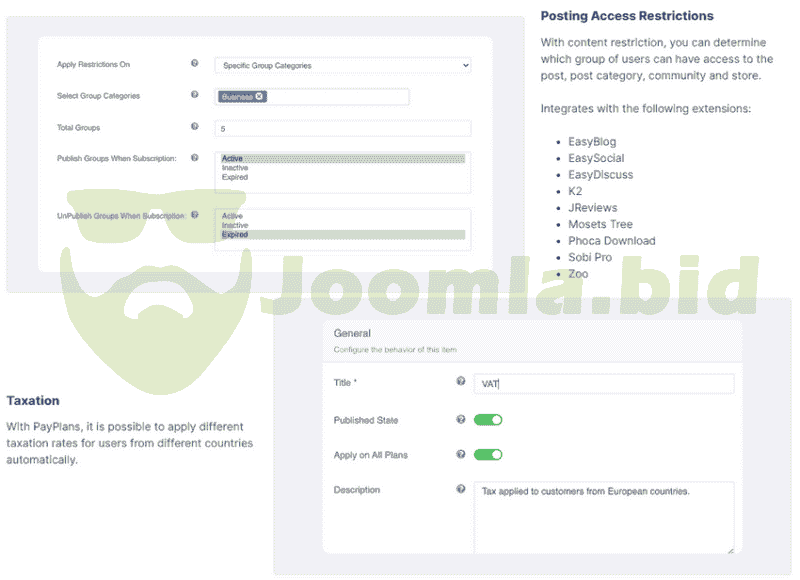Viewport: 800px width, 580px height.
Task: Disable the Apply on All Plans switch
Action: point(488,455)
